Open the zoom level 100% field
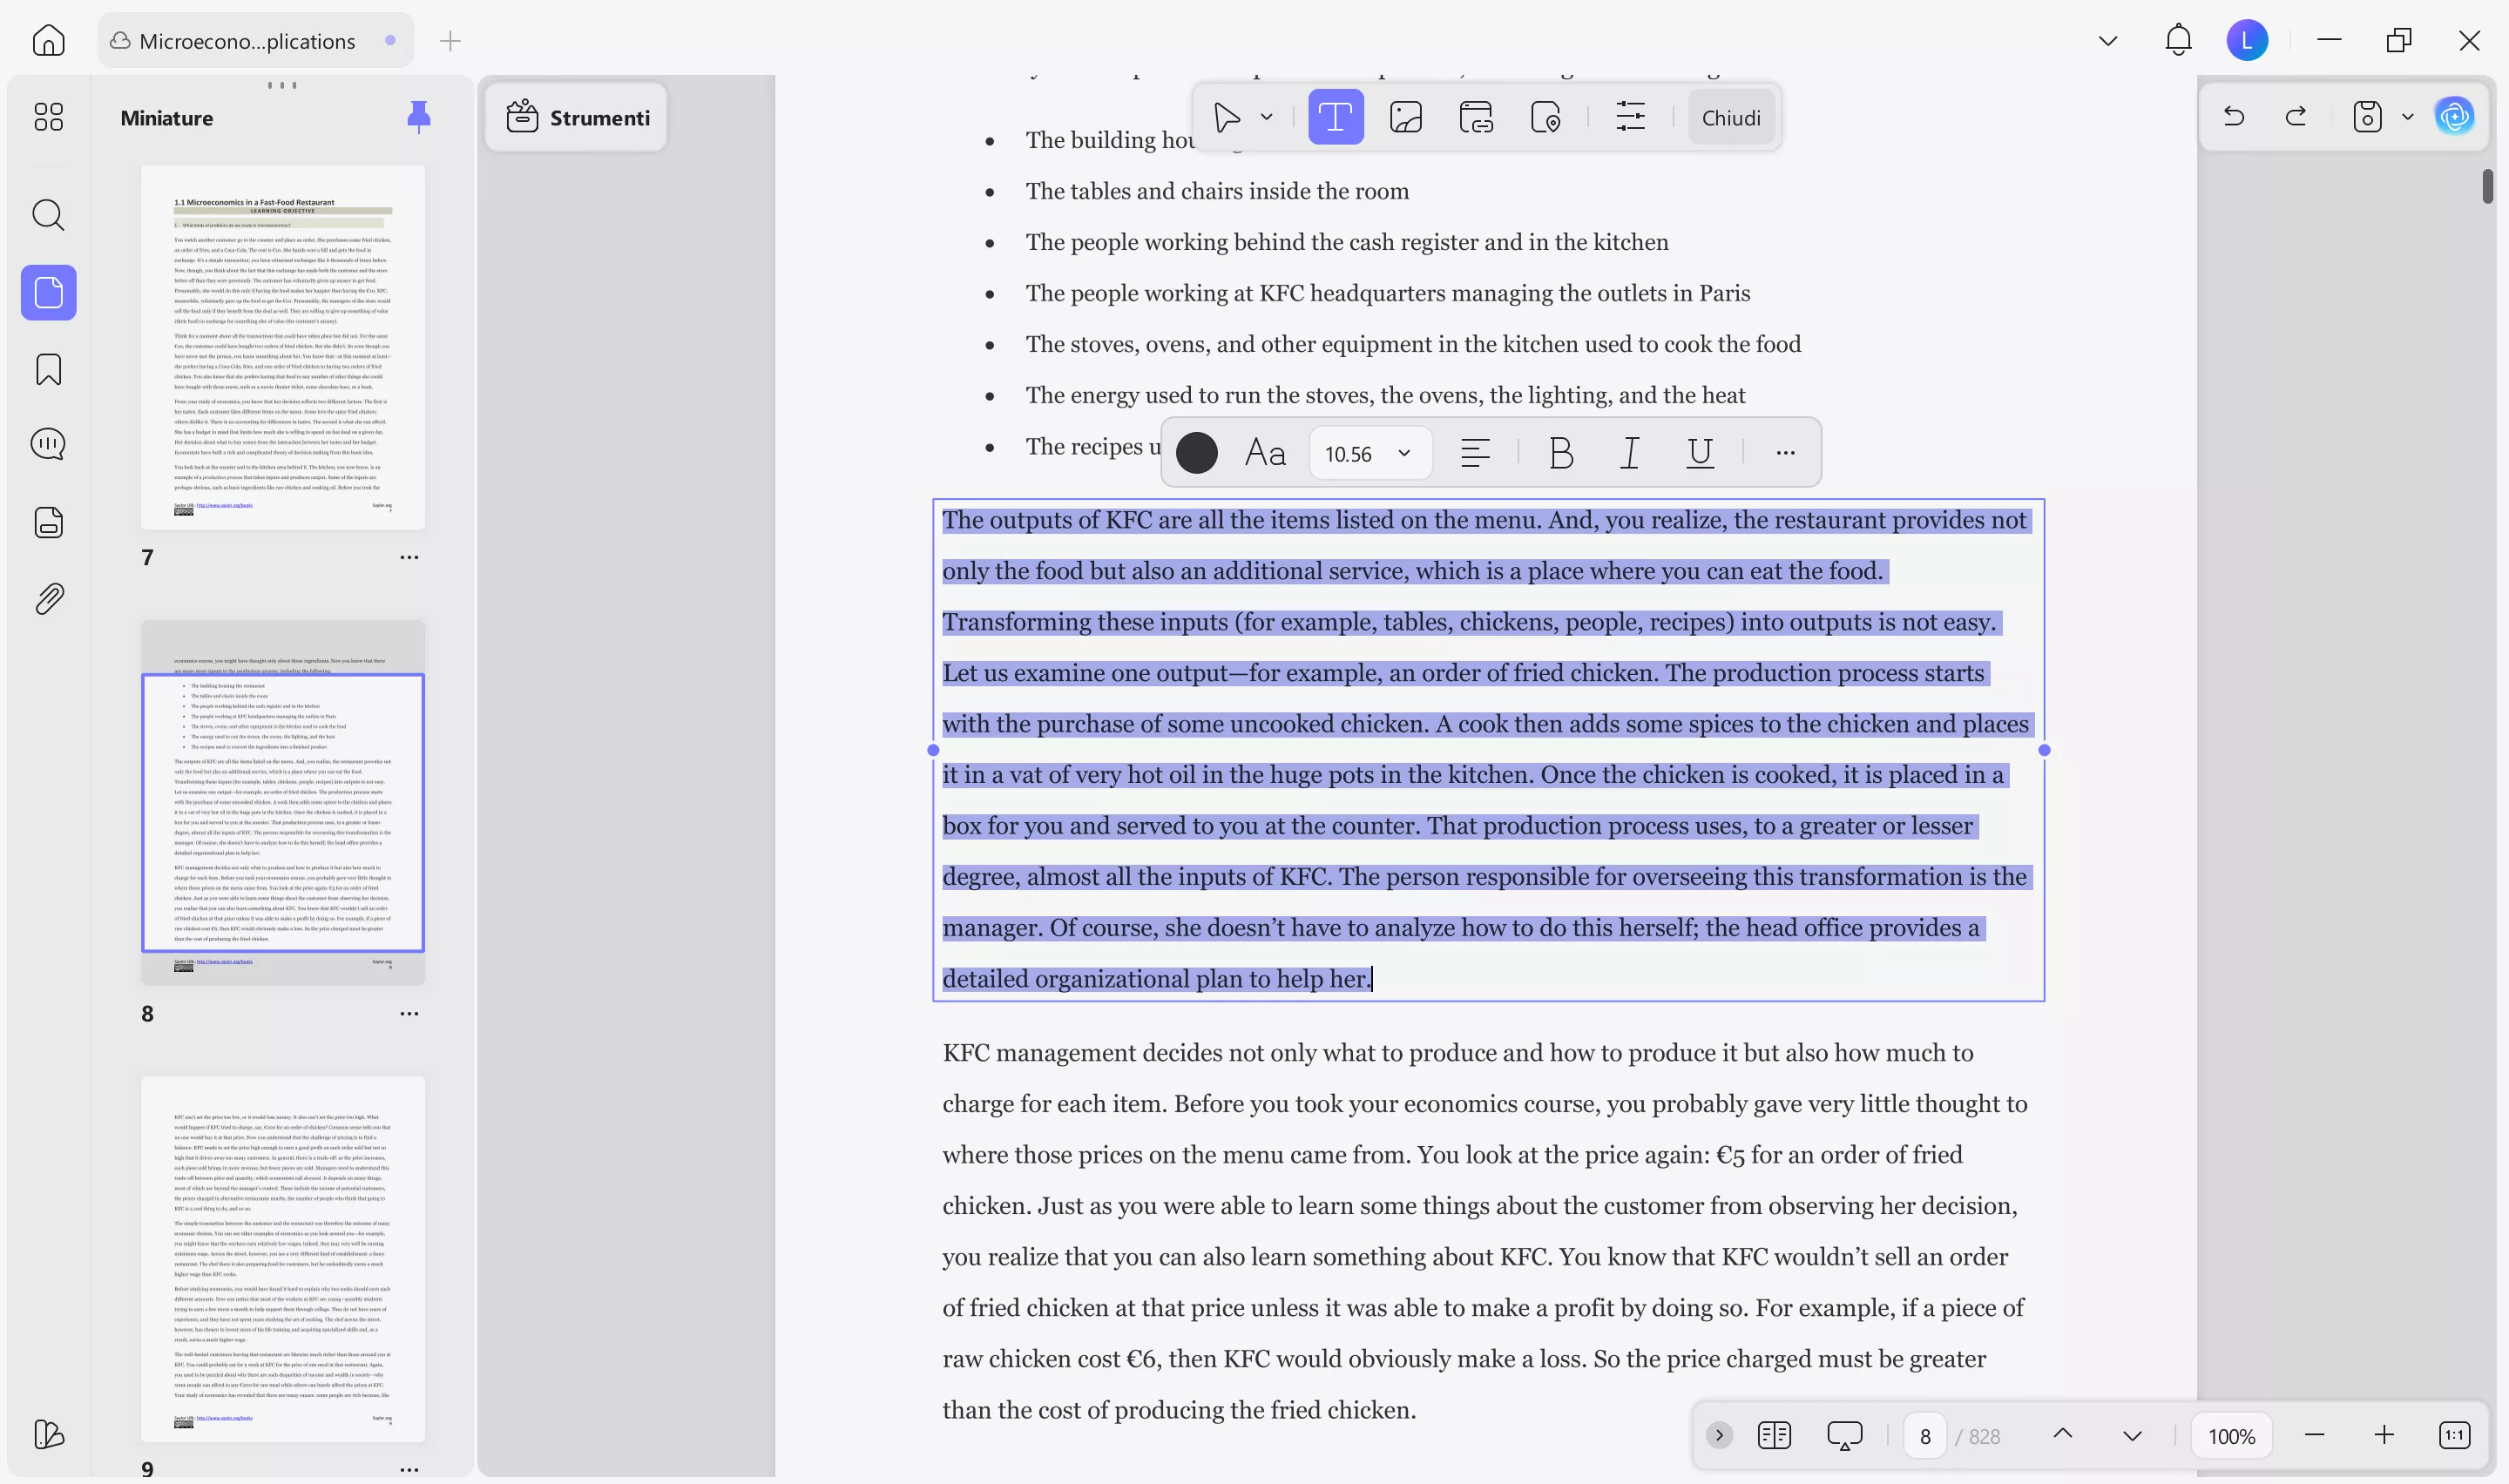The height and width of the screenshot is (1484, 2509). (x=2231, y=1436)
